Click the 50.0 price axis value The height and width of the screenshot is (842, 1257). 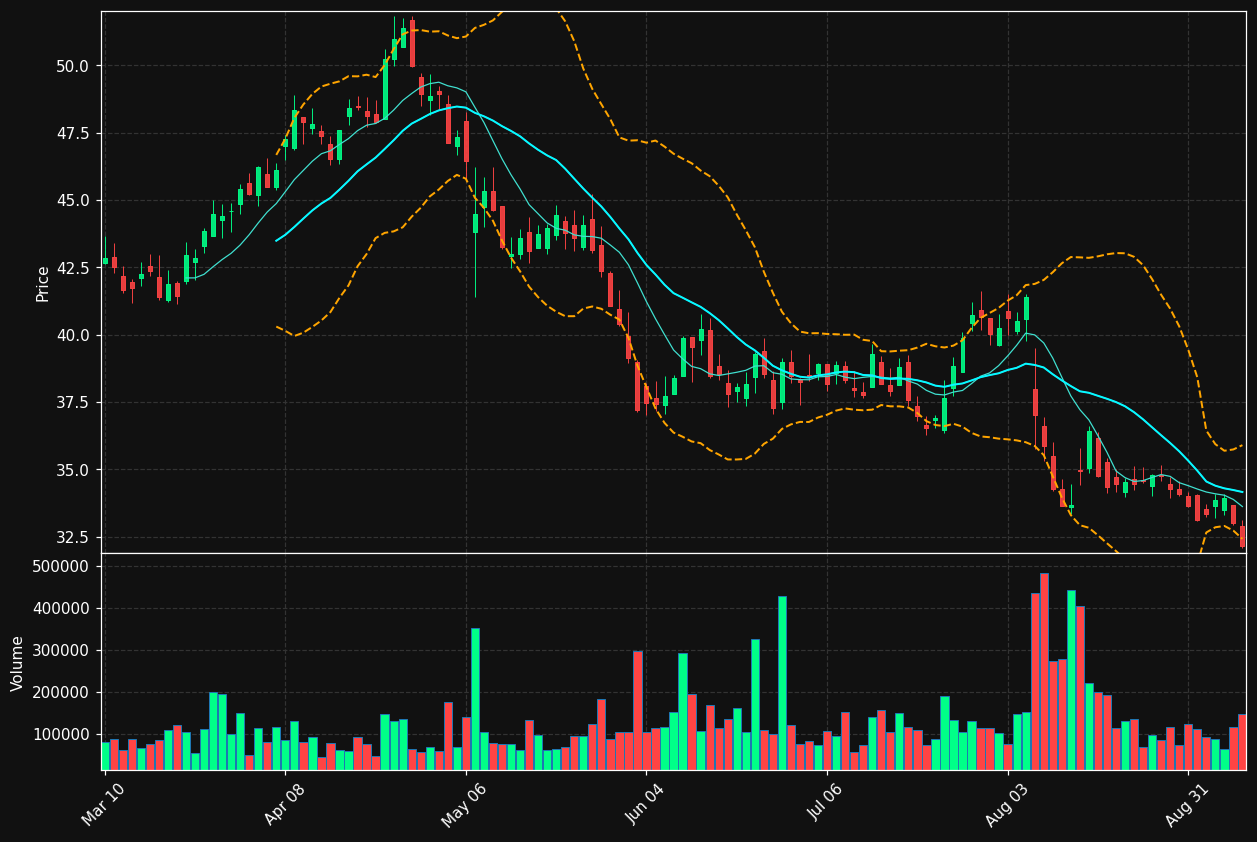click(73, 66)
